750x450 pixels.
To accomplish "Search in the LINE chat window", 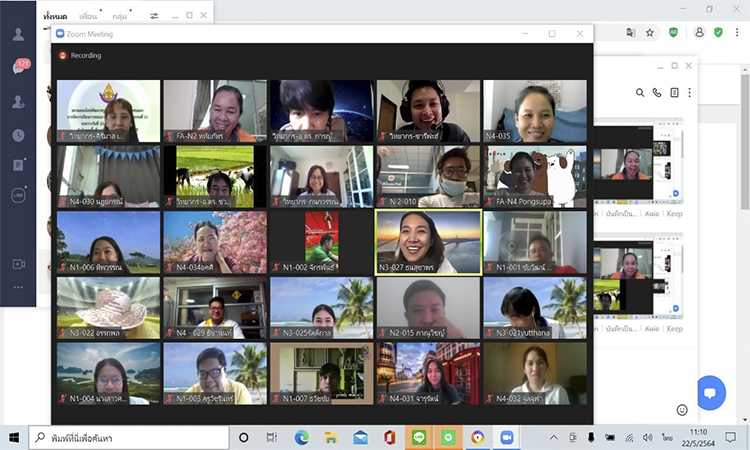I will pos(640,92).
